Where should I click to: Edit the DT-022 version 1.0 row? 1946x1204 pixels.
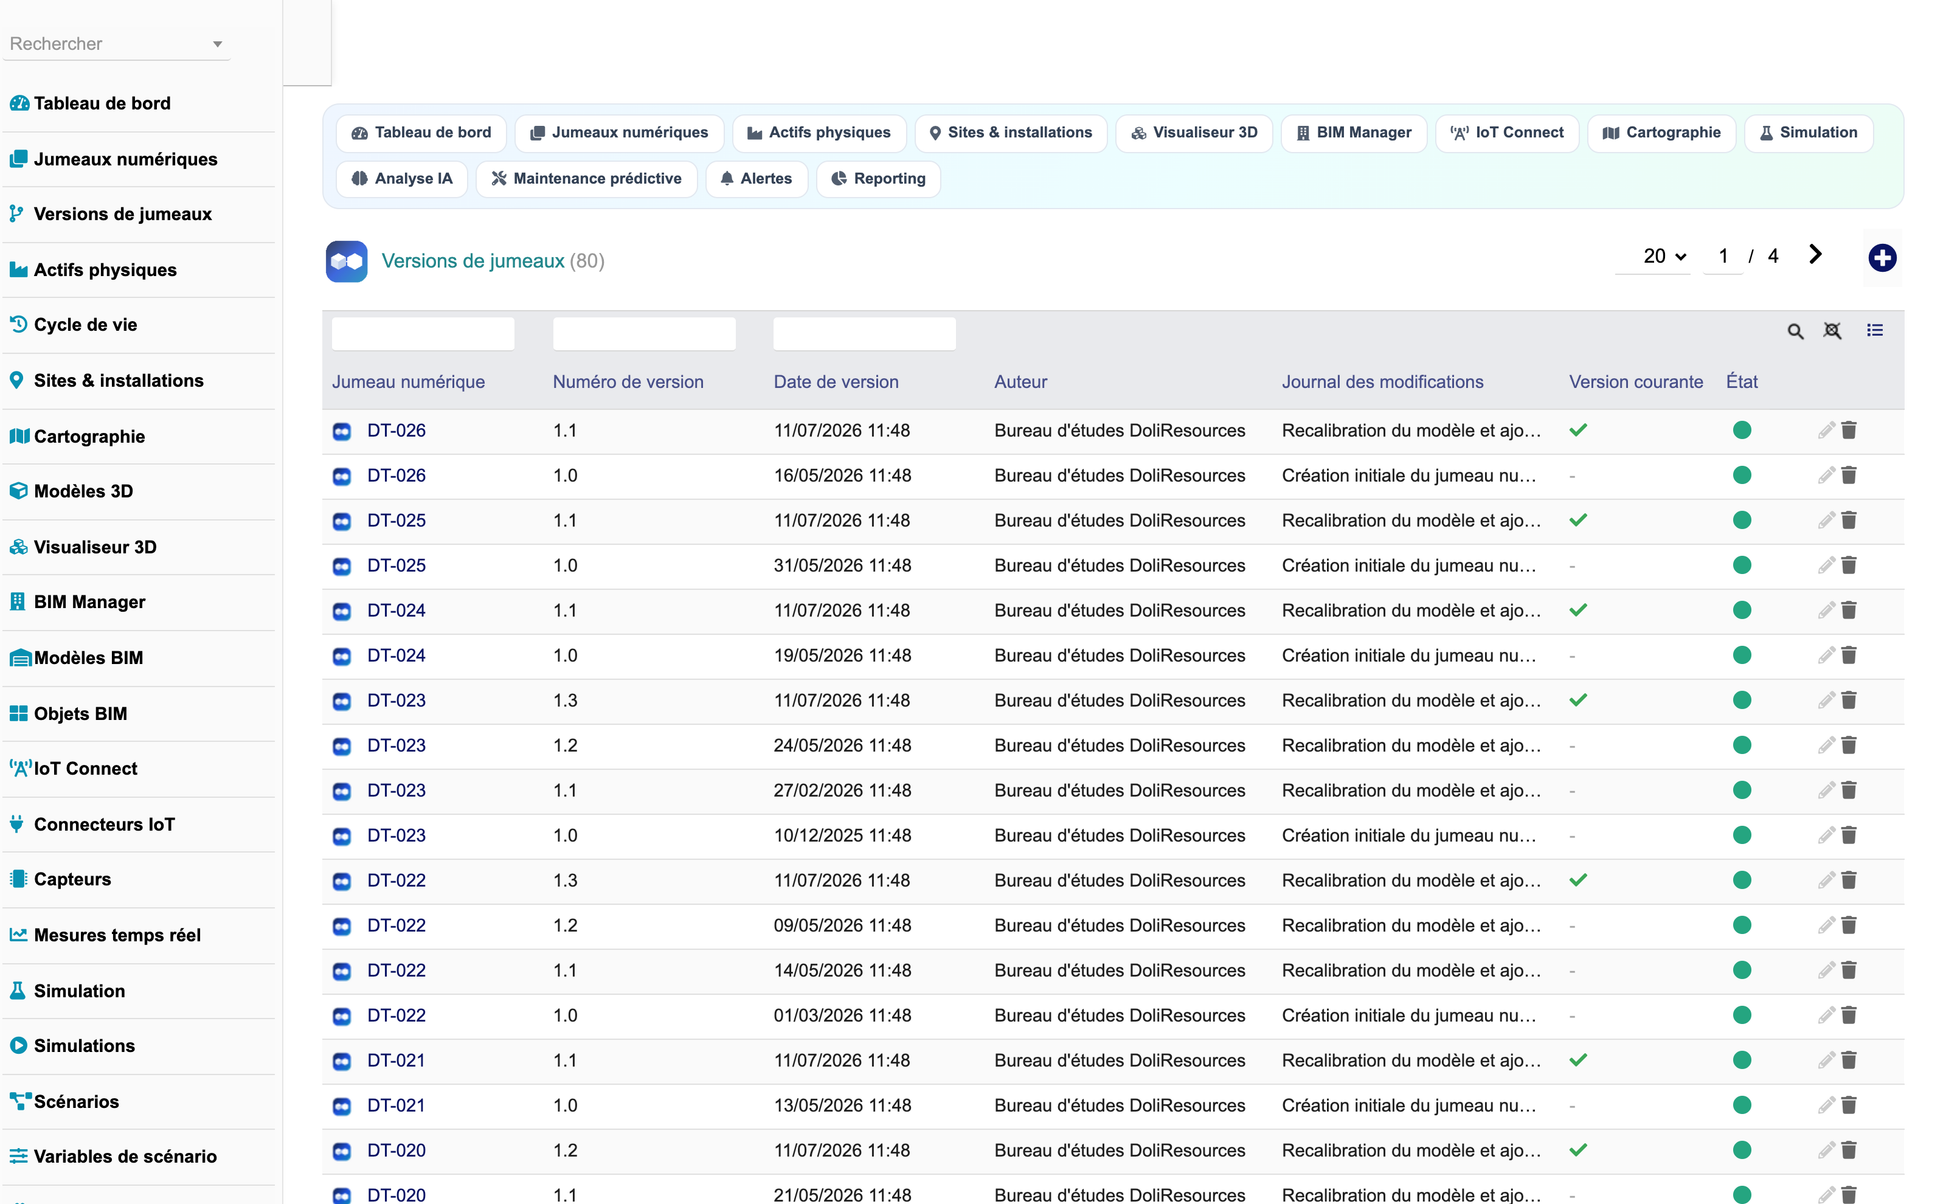[1826, 1015]
